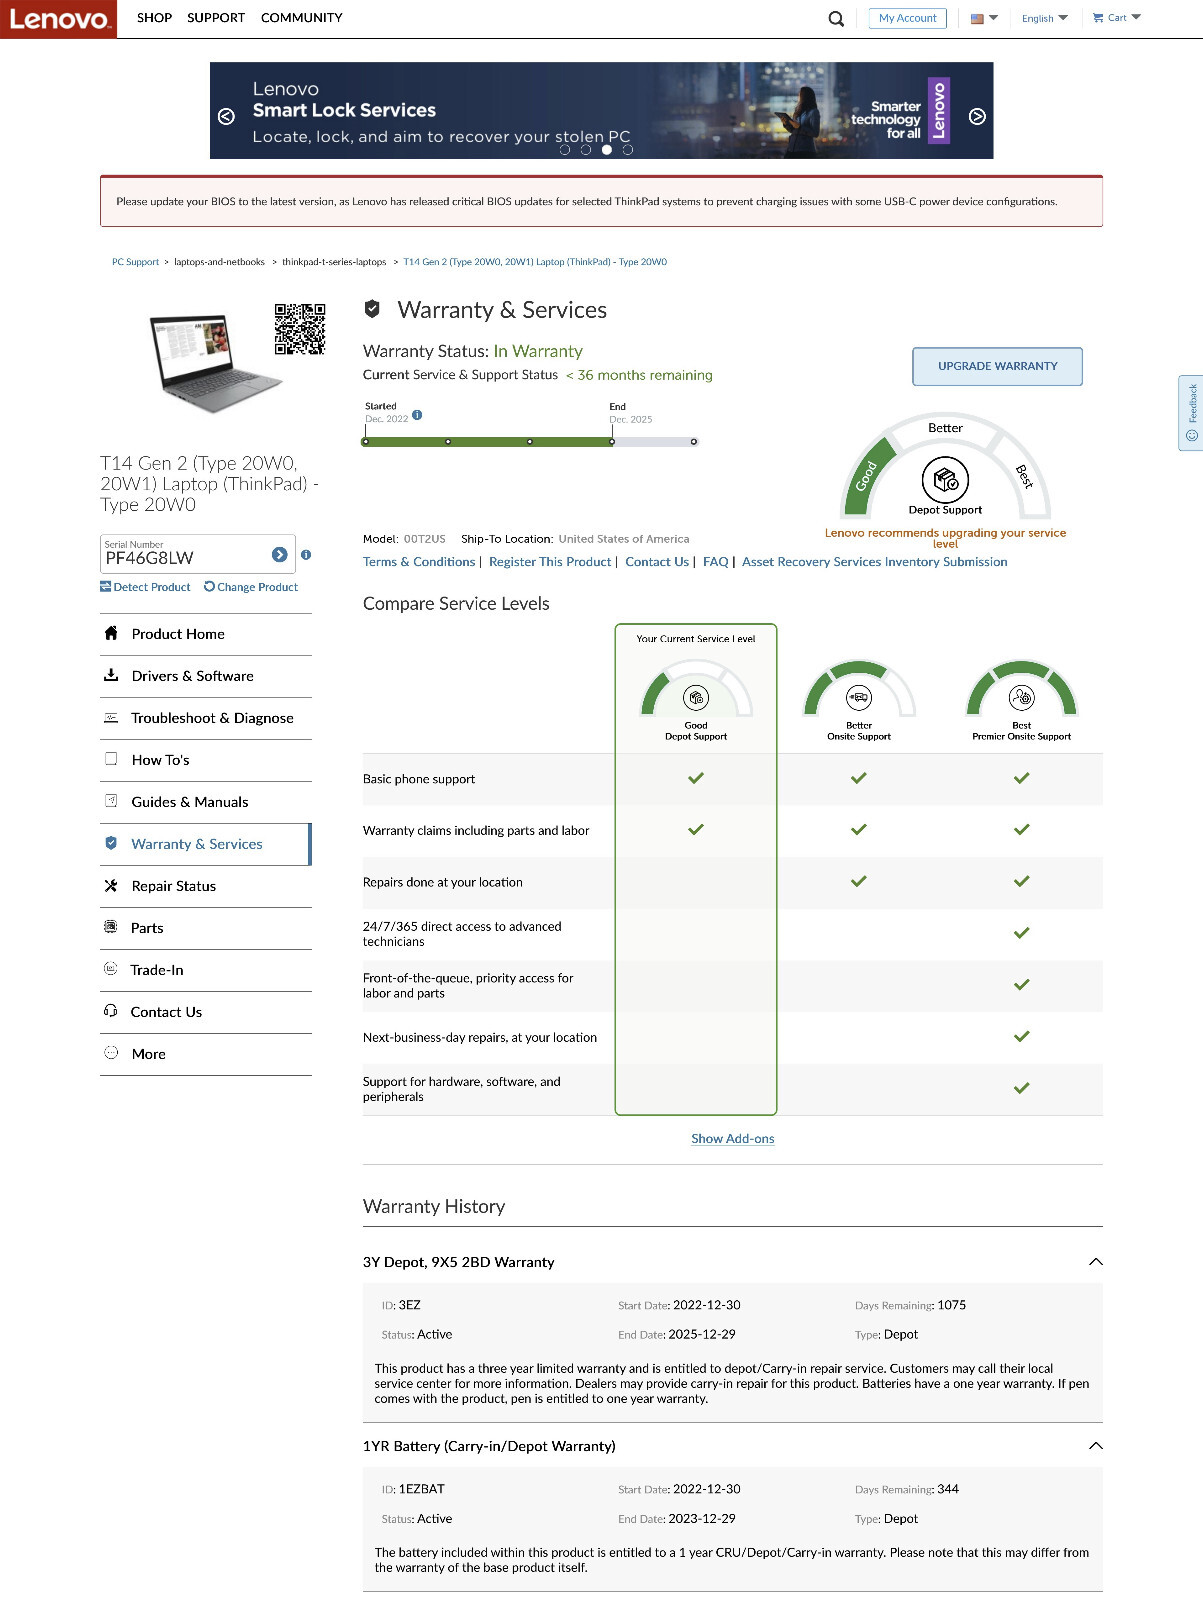Collapse the 1YR Battery warranty section
The image size is (1203, 1600).
click(x=1095, y=1446)
